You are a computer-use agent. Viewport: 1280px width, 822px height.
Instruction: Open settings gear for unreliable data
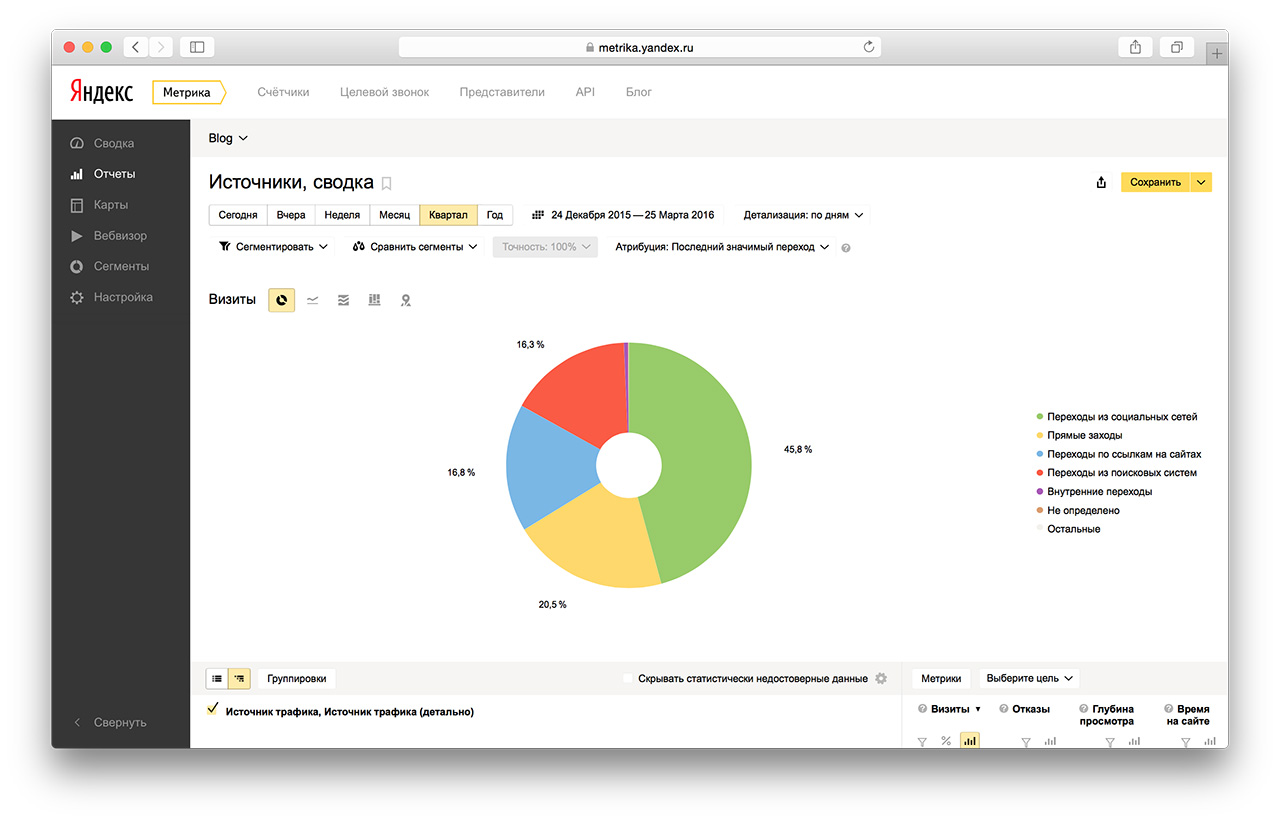881,678
